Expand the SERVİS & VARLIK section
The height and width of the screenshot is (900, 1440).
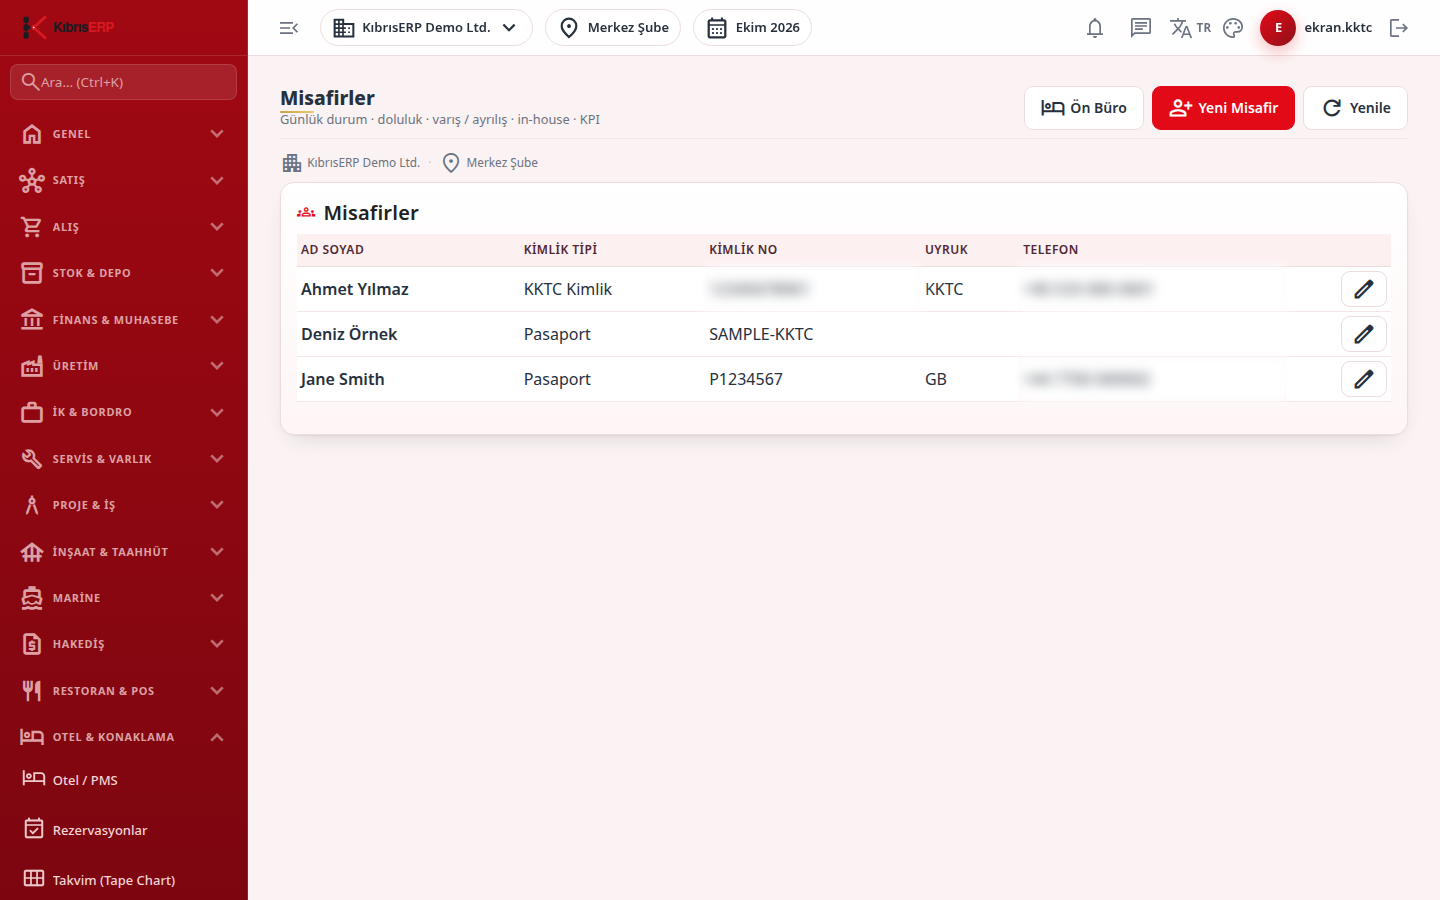(x=124, y=459)
